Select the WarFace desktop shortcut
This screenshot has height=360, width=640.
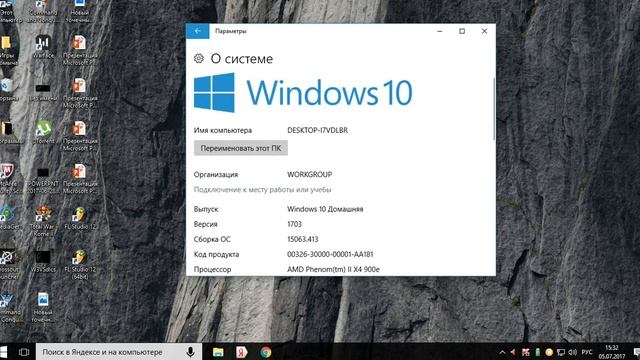tap(43, 46)
